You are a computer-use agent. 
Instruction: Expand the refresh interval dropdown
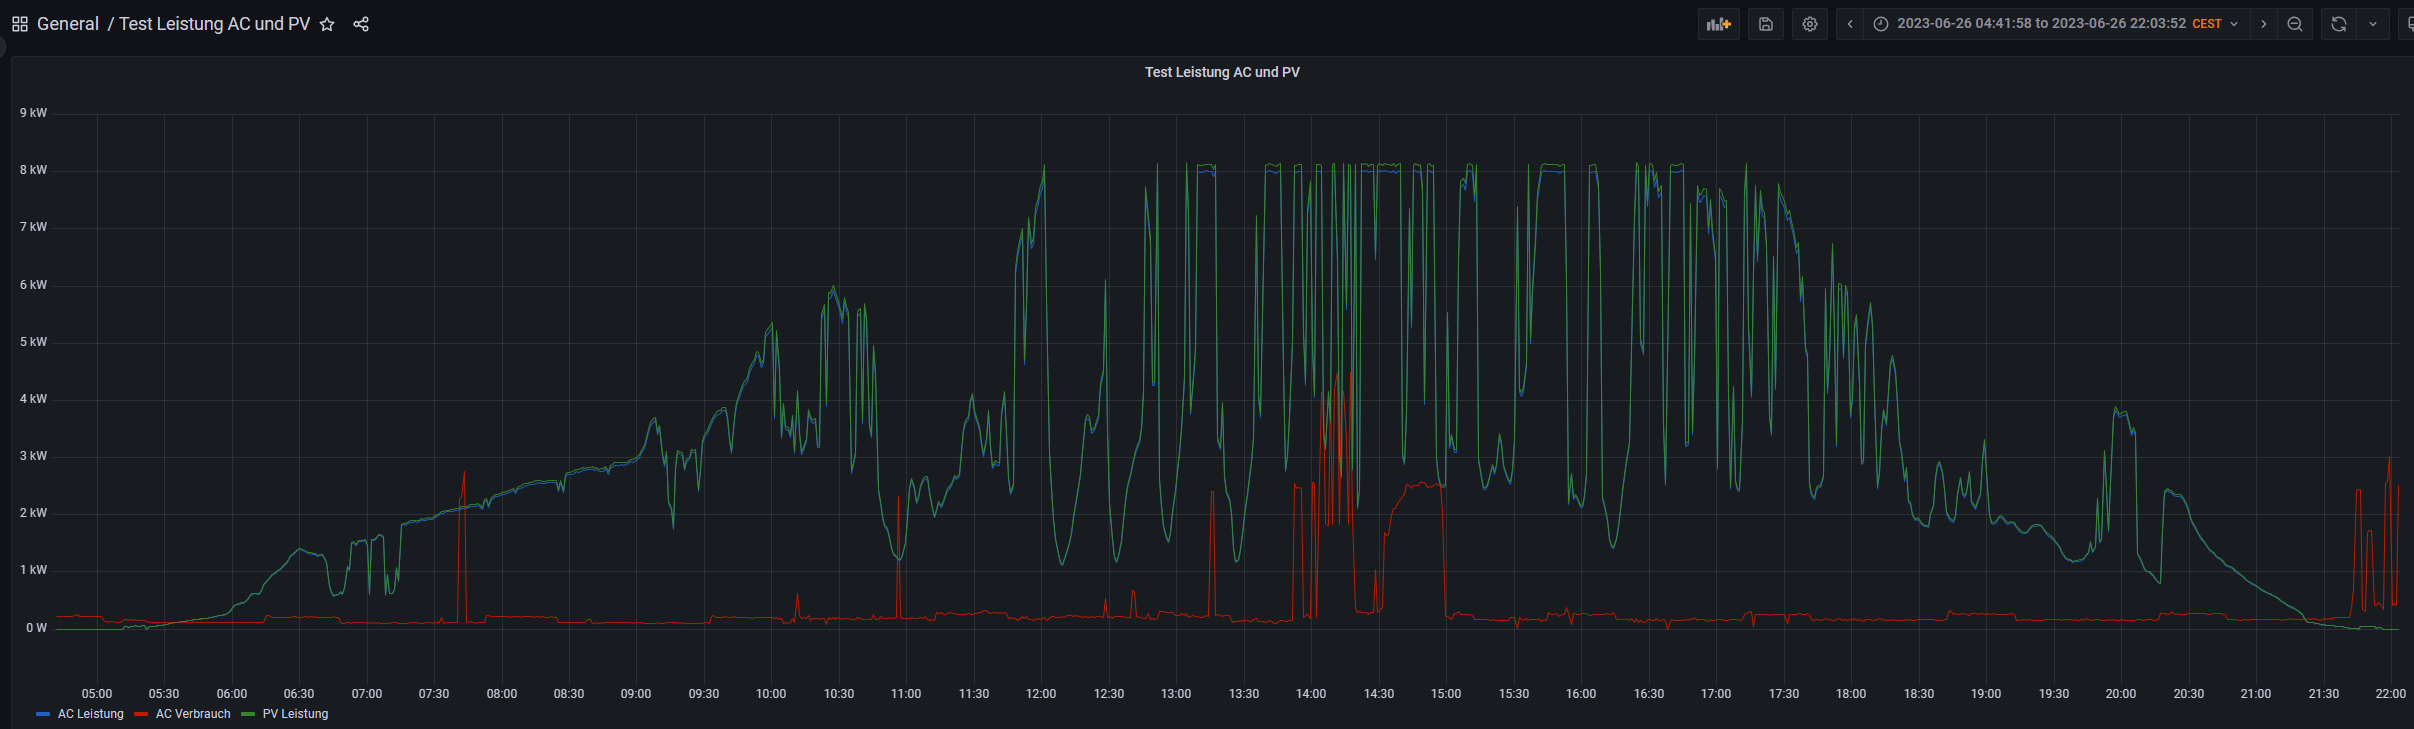[x=2373, y=24]
